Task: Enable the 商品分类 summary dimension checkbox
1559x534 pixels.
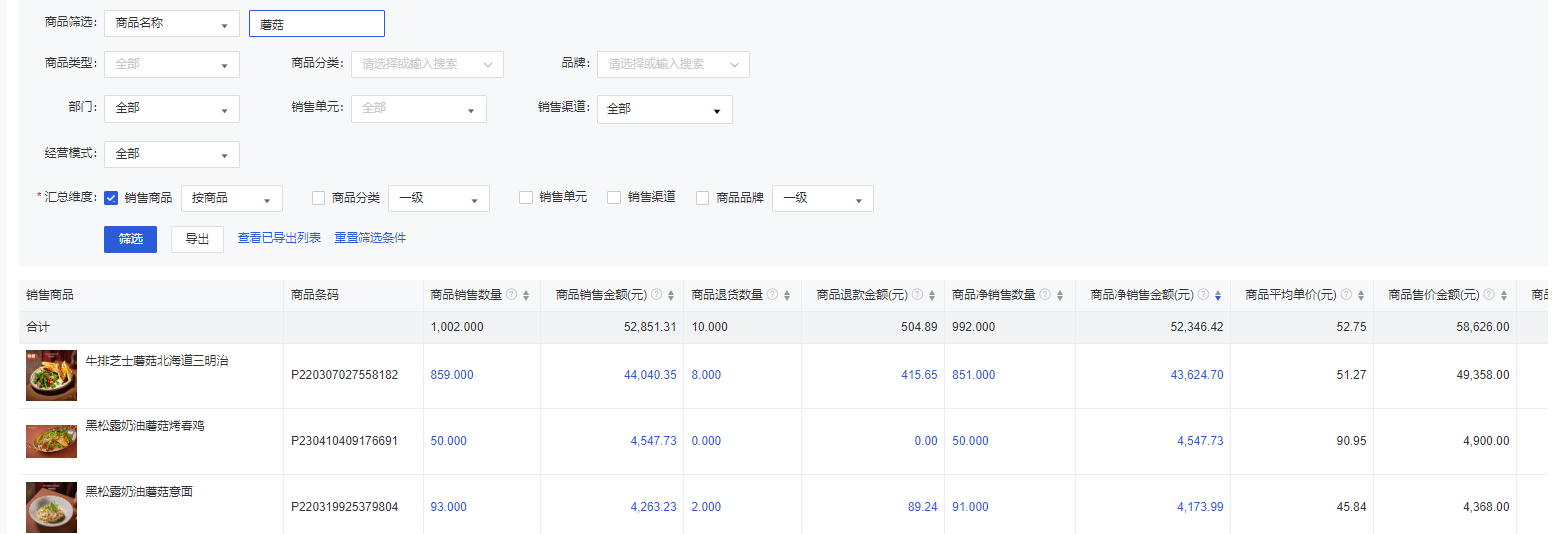Action: point(318,198)
